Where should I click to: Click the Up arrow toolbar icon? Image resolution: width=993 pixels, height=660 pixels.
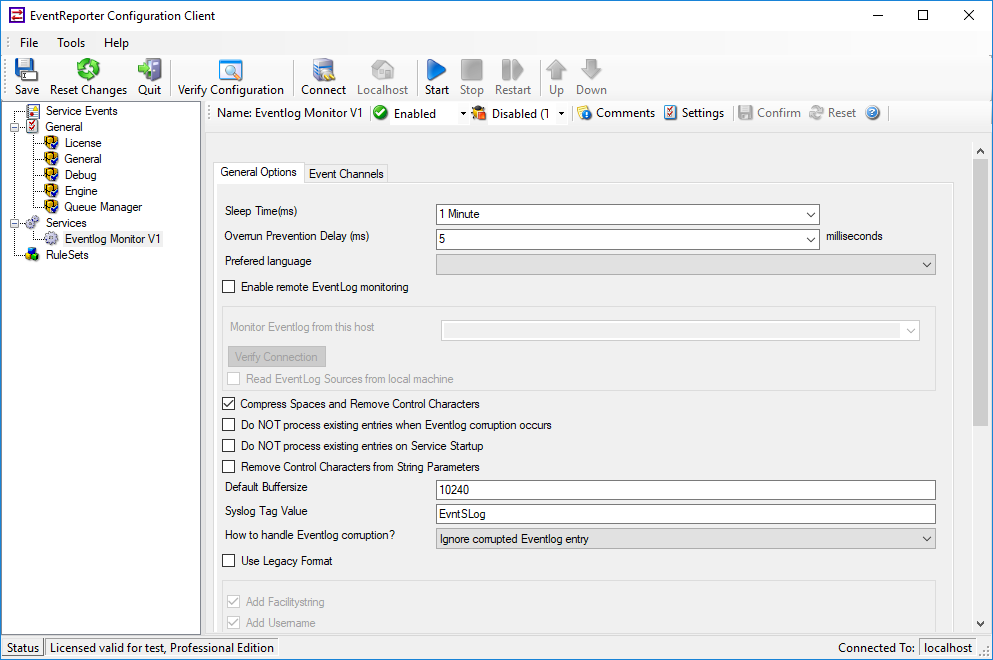[556, 70]
